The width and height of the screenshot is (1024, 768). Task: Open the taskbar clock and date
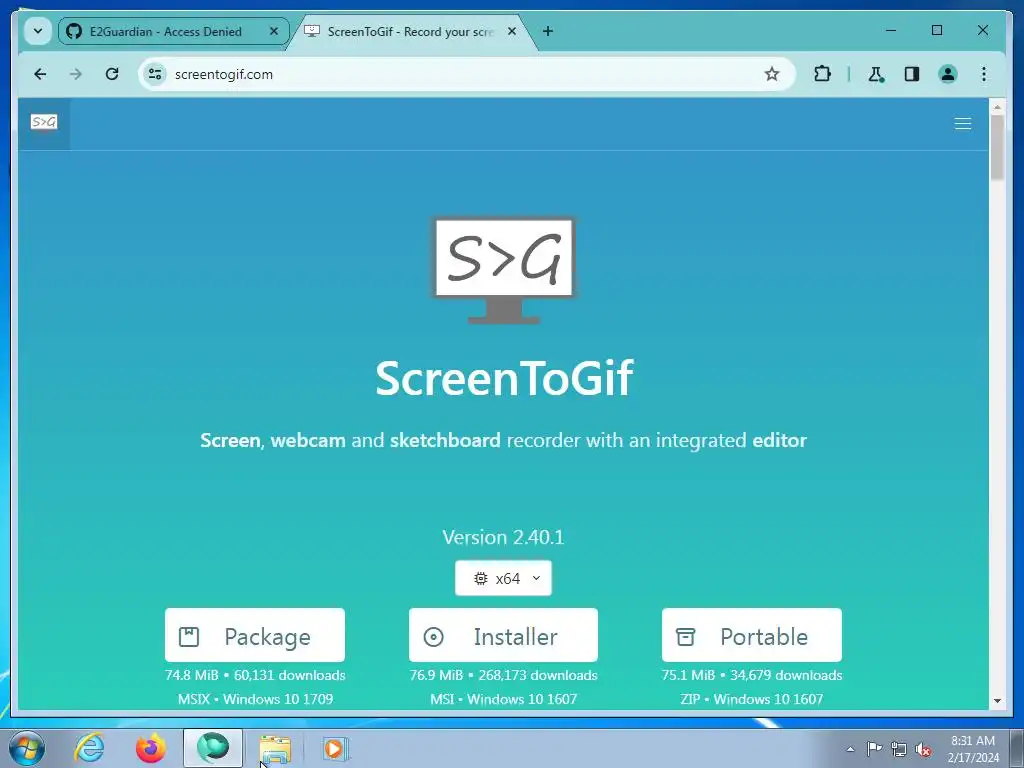(x=973, y=749)
